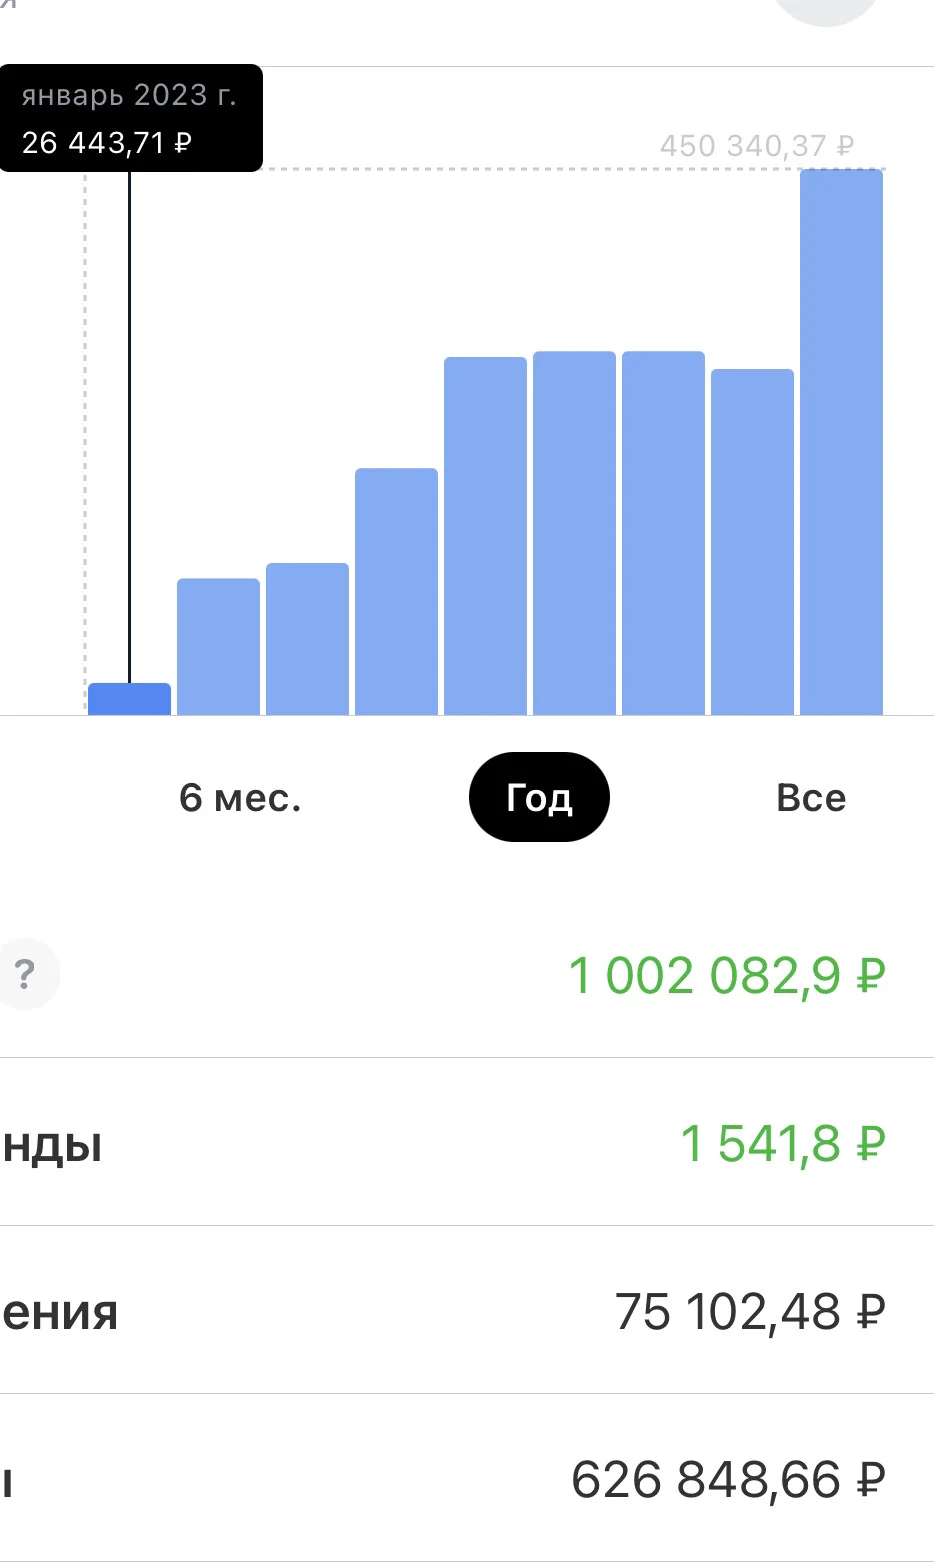The height and width of the screenshot is (1567, 934).
Task: Tap the second bar in the chart
Action: pyautogui.click(x=219, y=647)
